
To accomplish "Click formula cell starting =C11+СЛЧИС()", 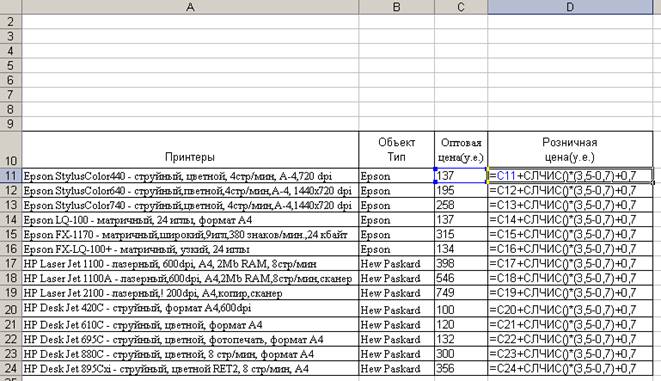I will (x=570, y=176).
